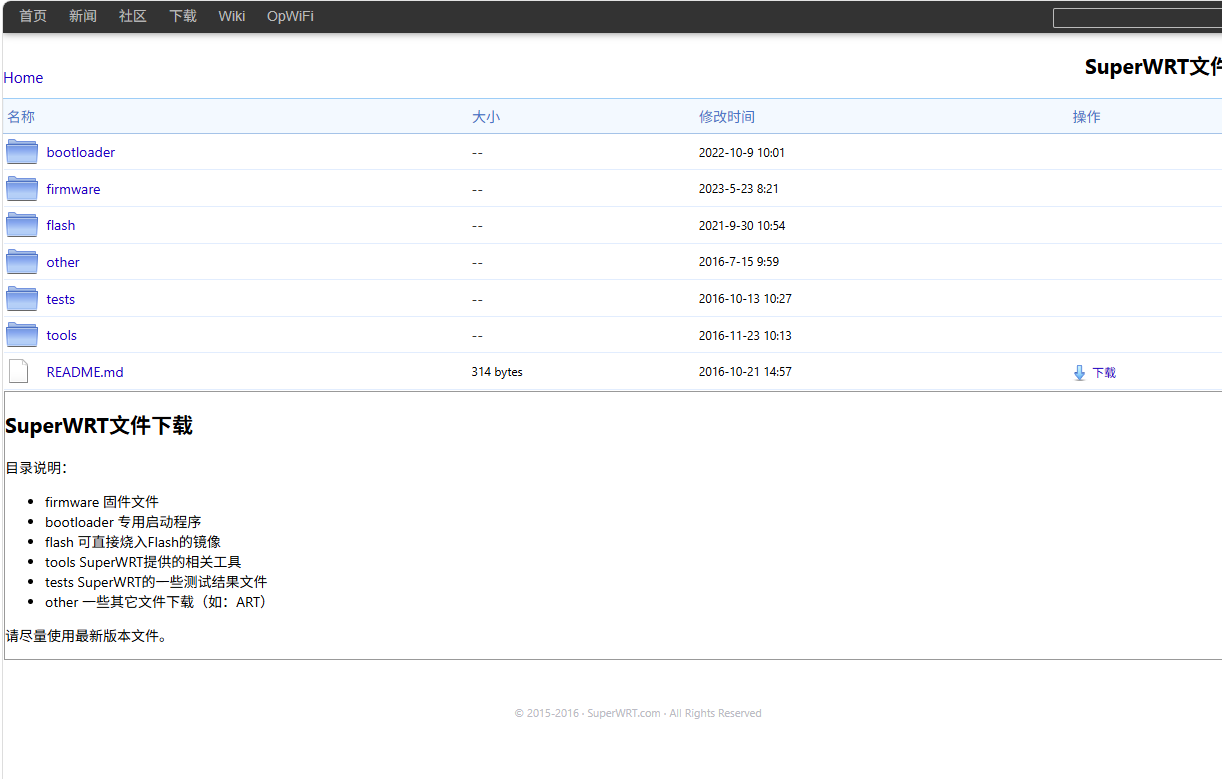Open the firmware folder link
This screenshot has width=1222, height=779.
coord(73,189)
